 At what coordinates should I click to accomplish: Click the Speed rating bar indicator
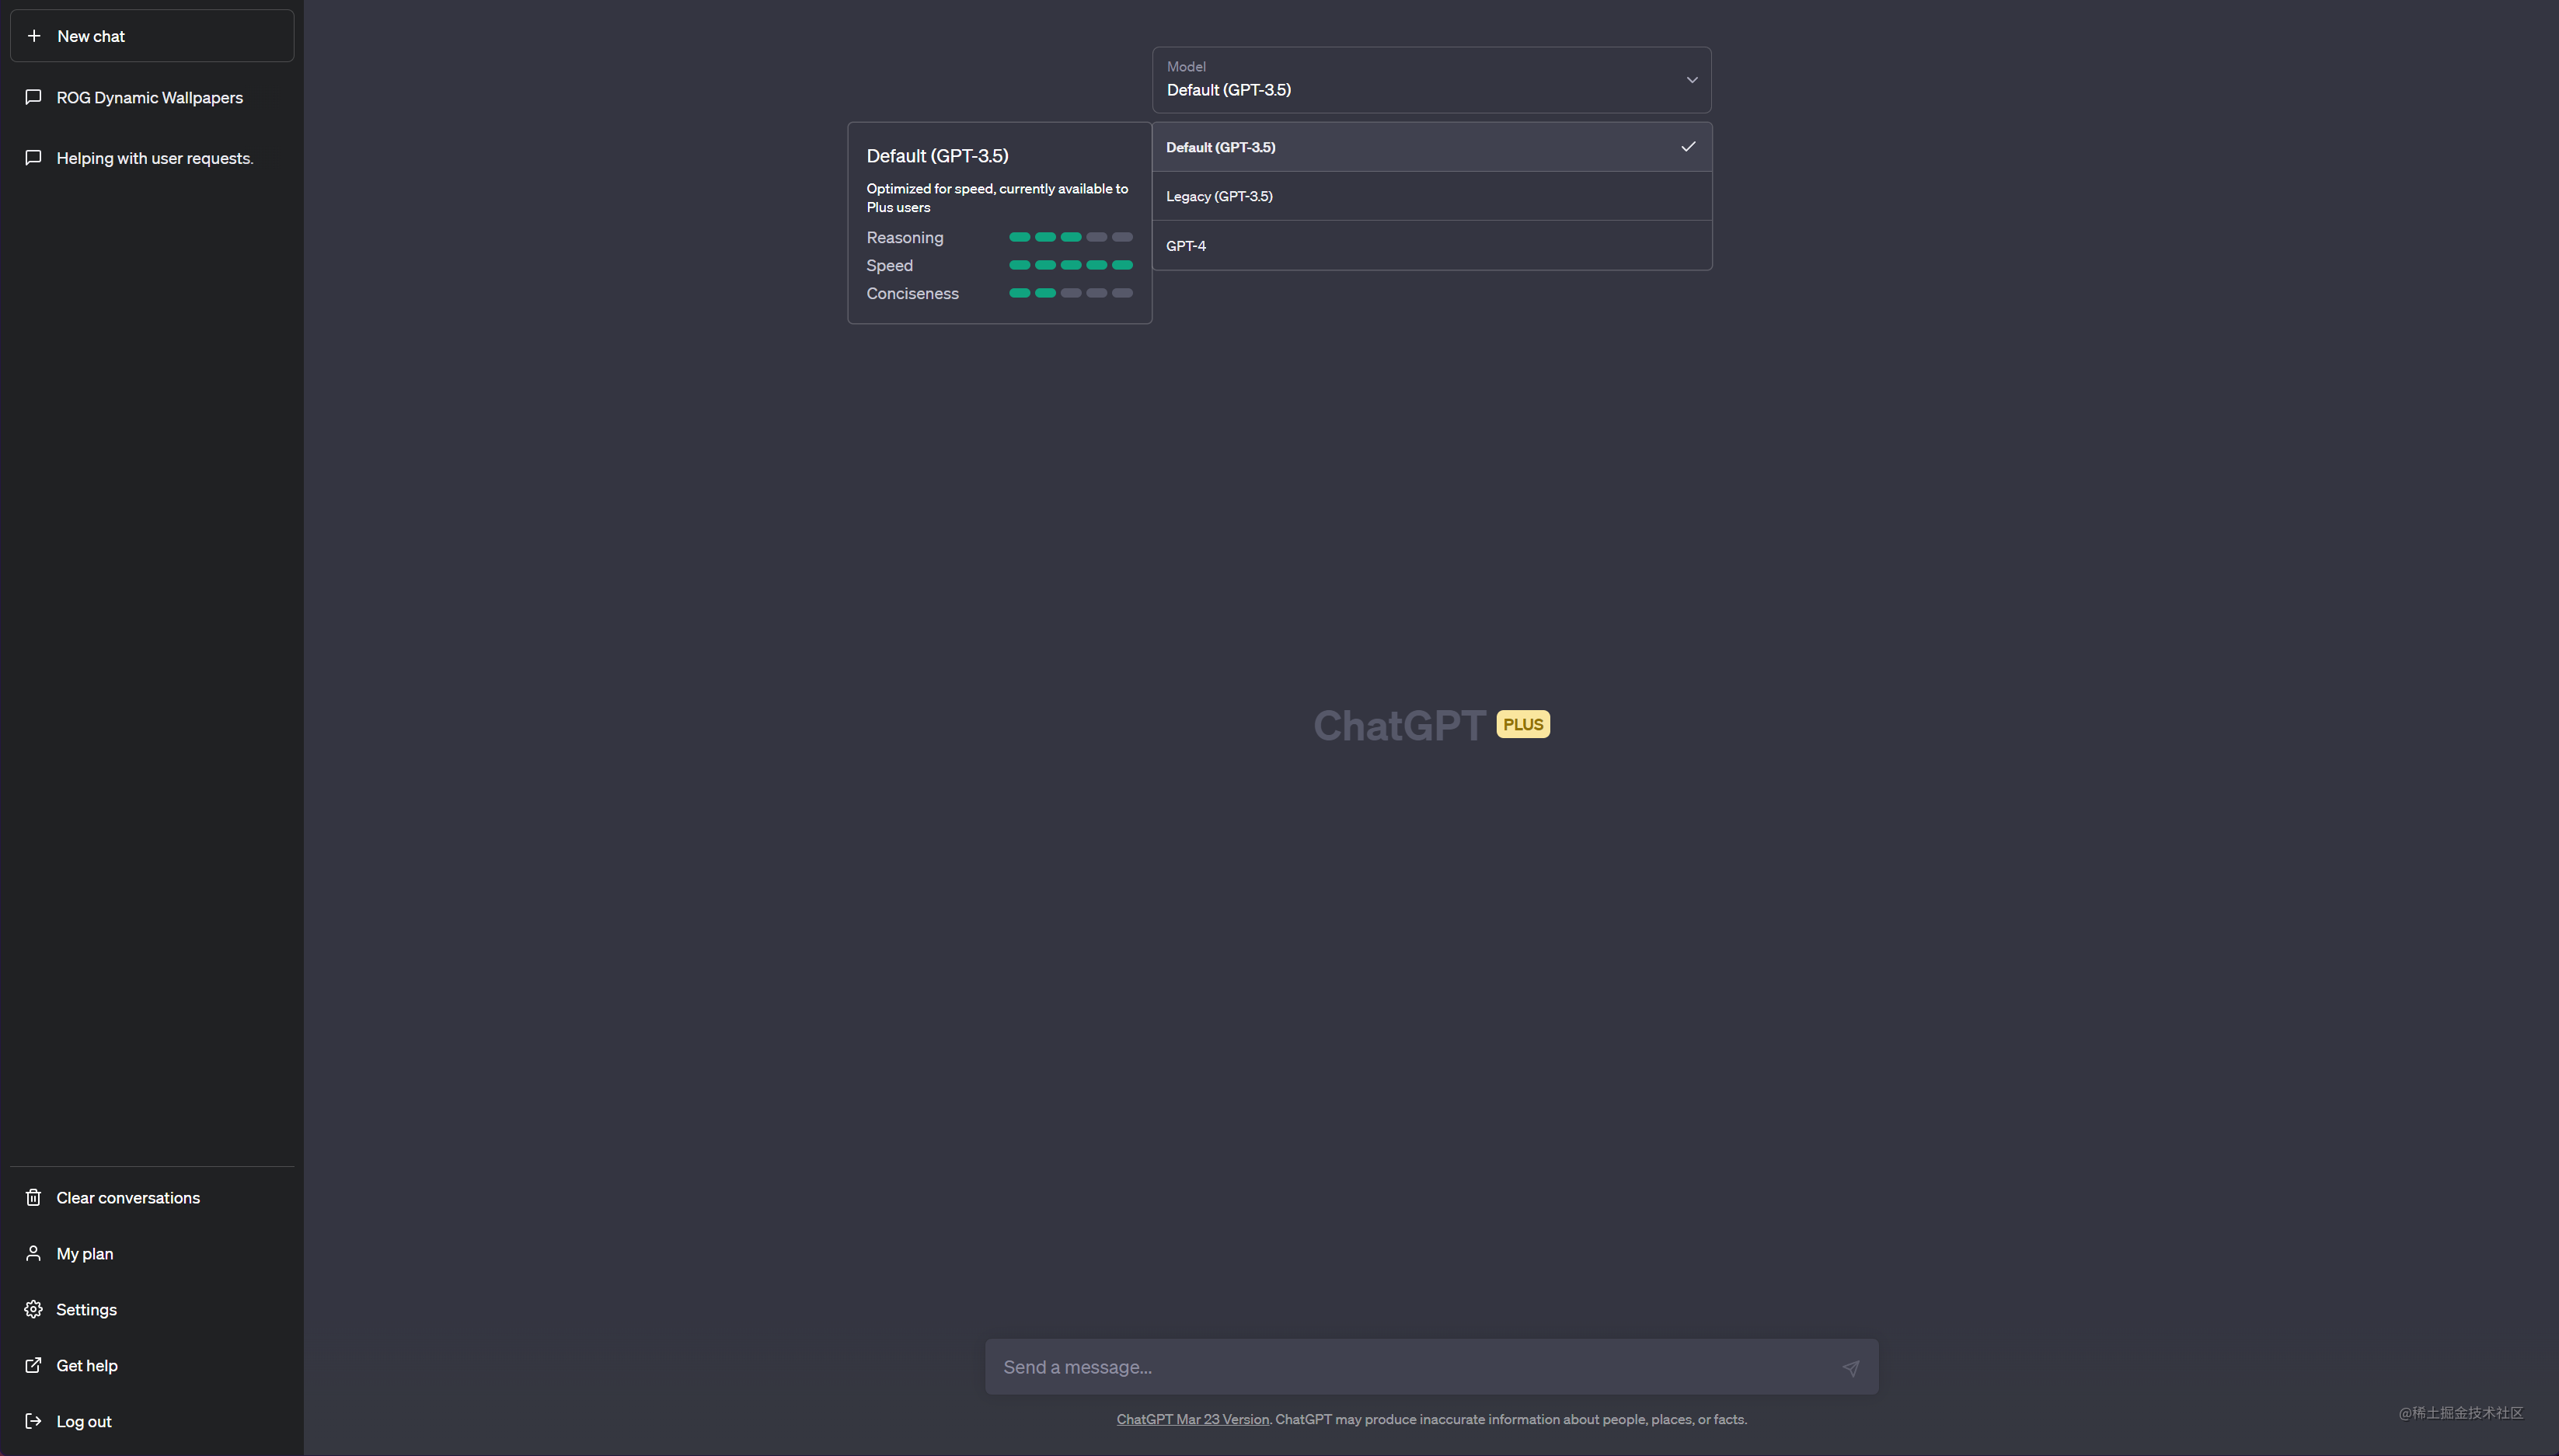point(1070,265)
